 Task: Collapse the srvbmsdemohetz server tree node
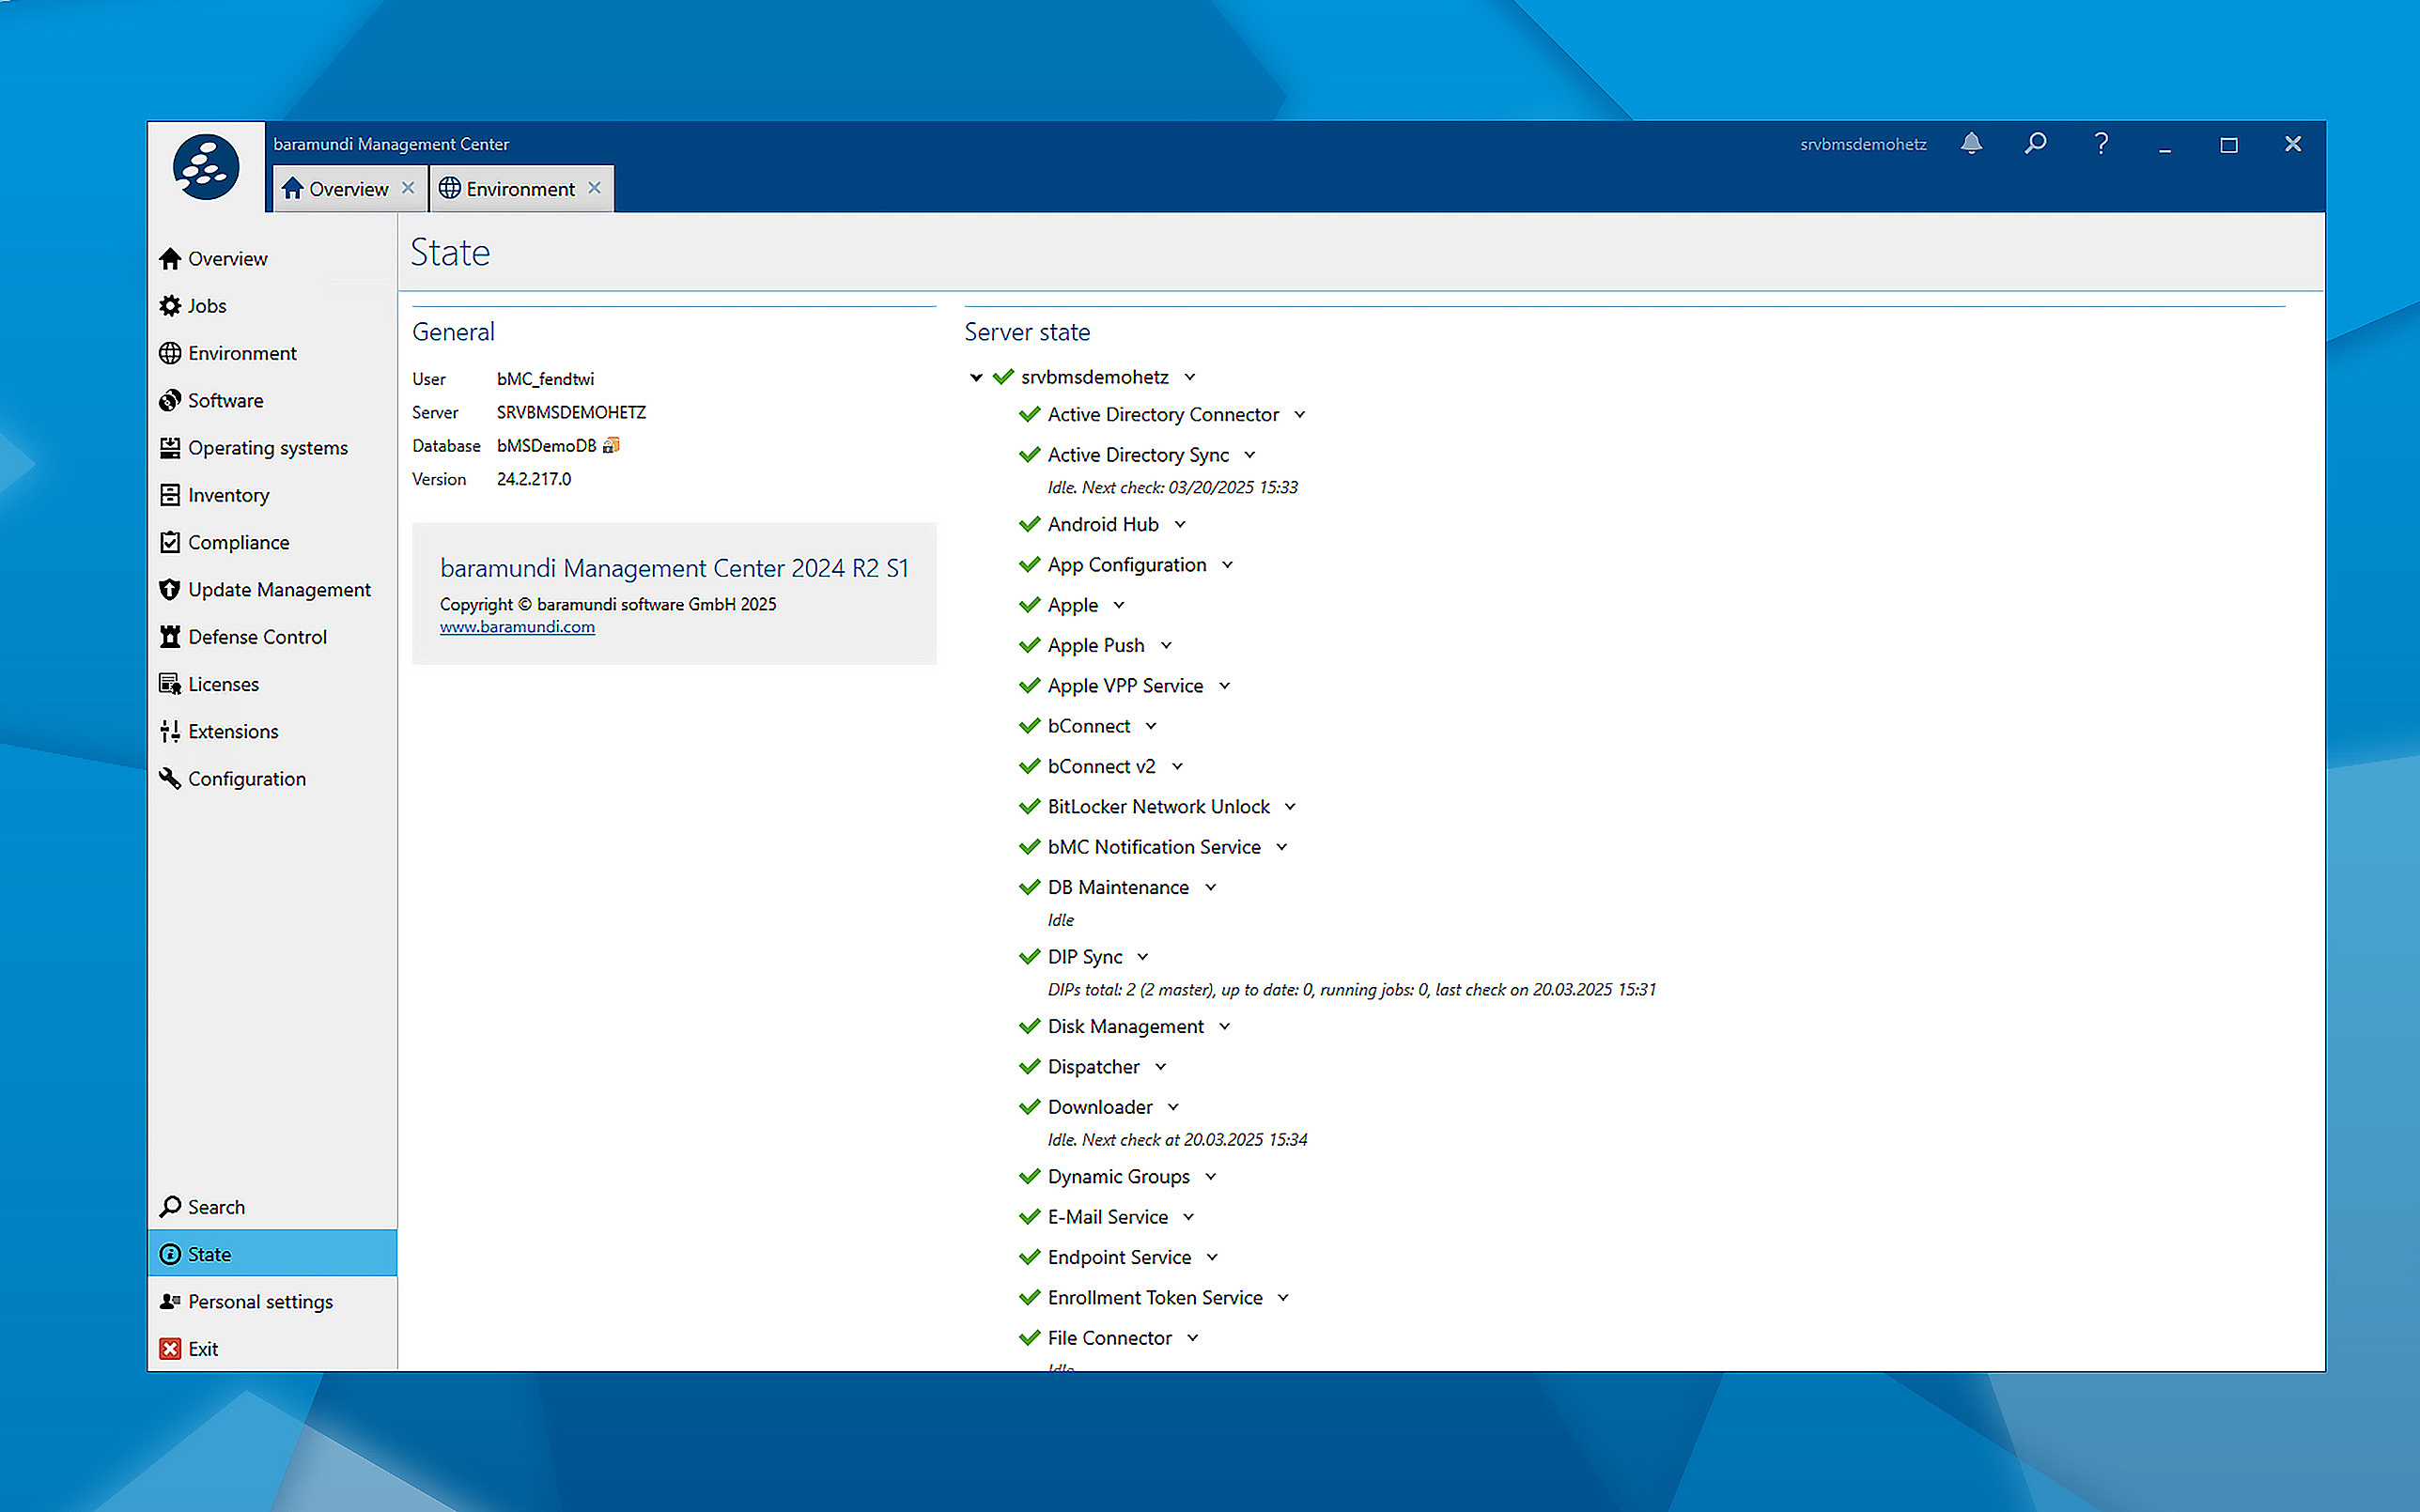tap(976, 377)
